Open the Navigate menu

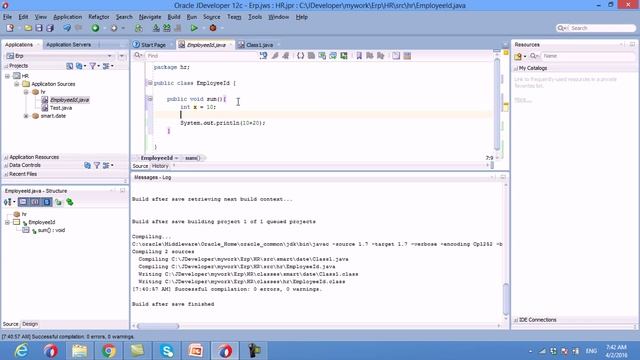coord(150,17)
